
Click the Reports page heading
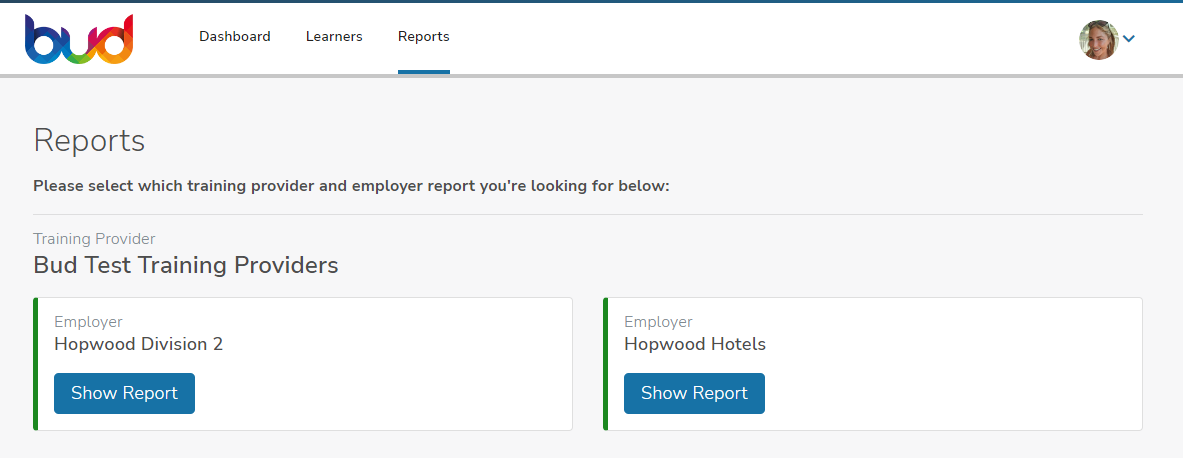click(89, 140)
